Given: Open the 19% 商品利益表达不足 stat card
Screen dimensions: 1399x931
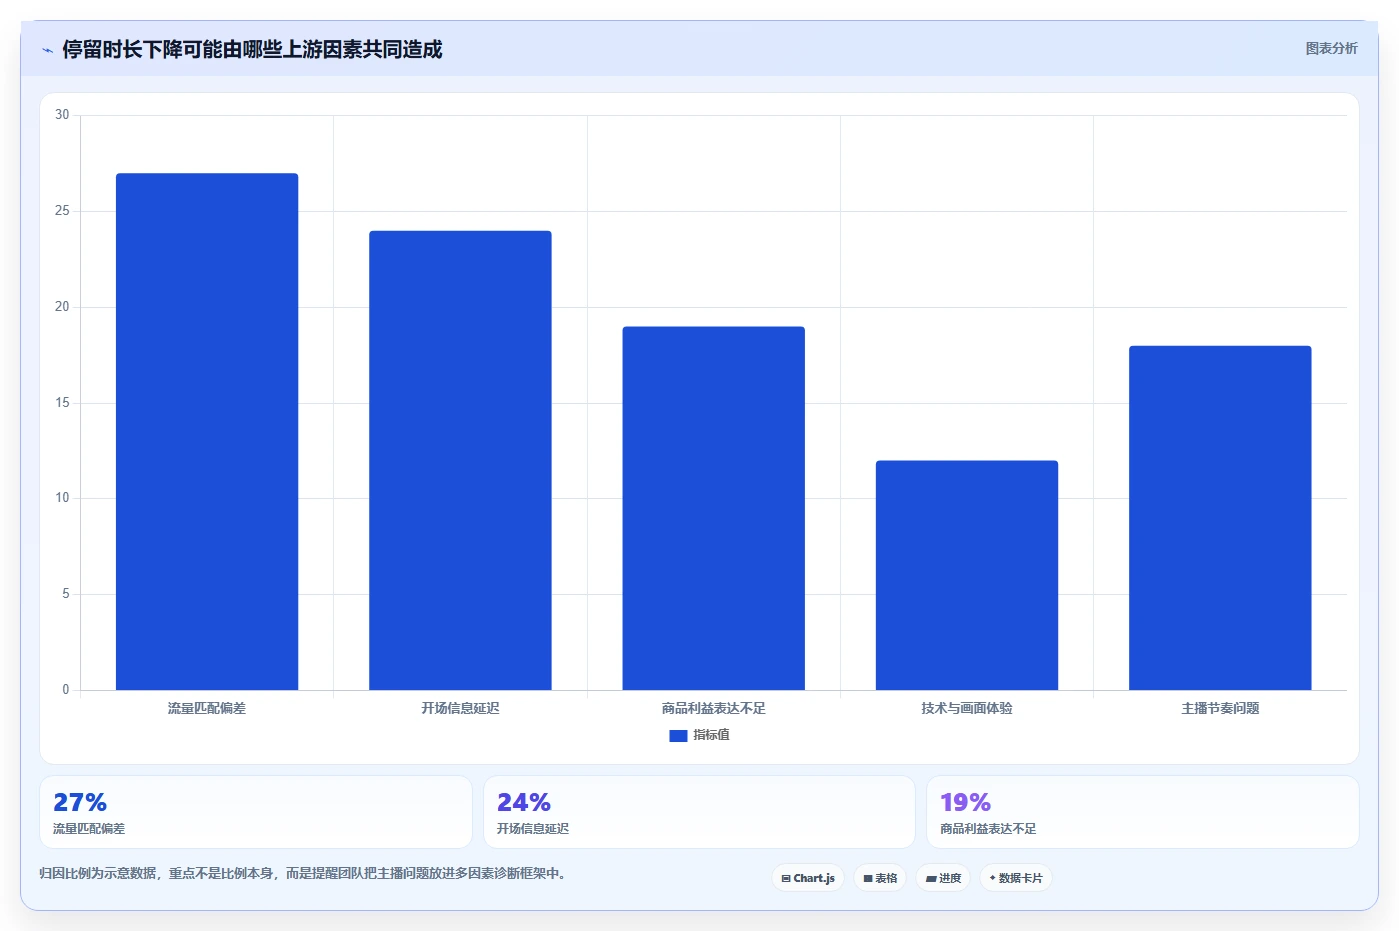Looking at the screenshot, I should [1143, 812].
